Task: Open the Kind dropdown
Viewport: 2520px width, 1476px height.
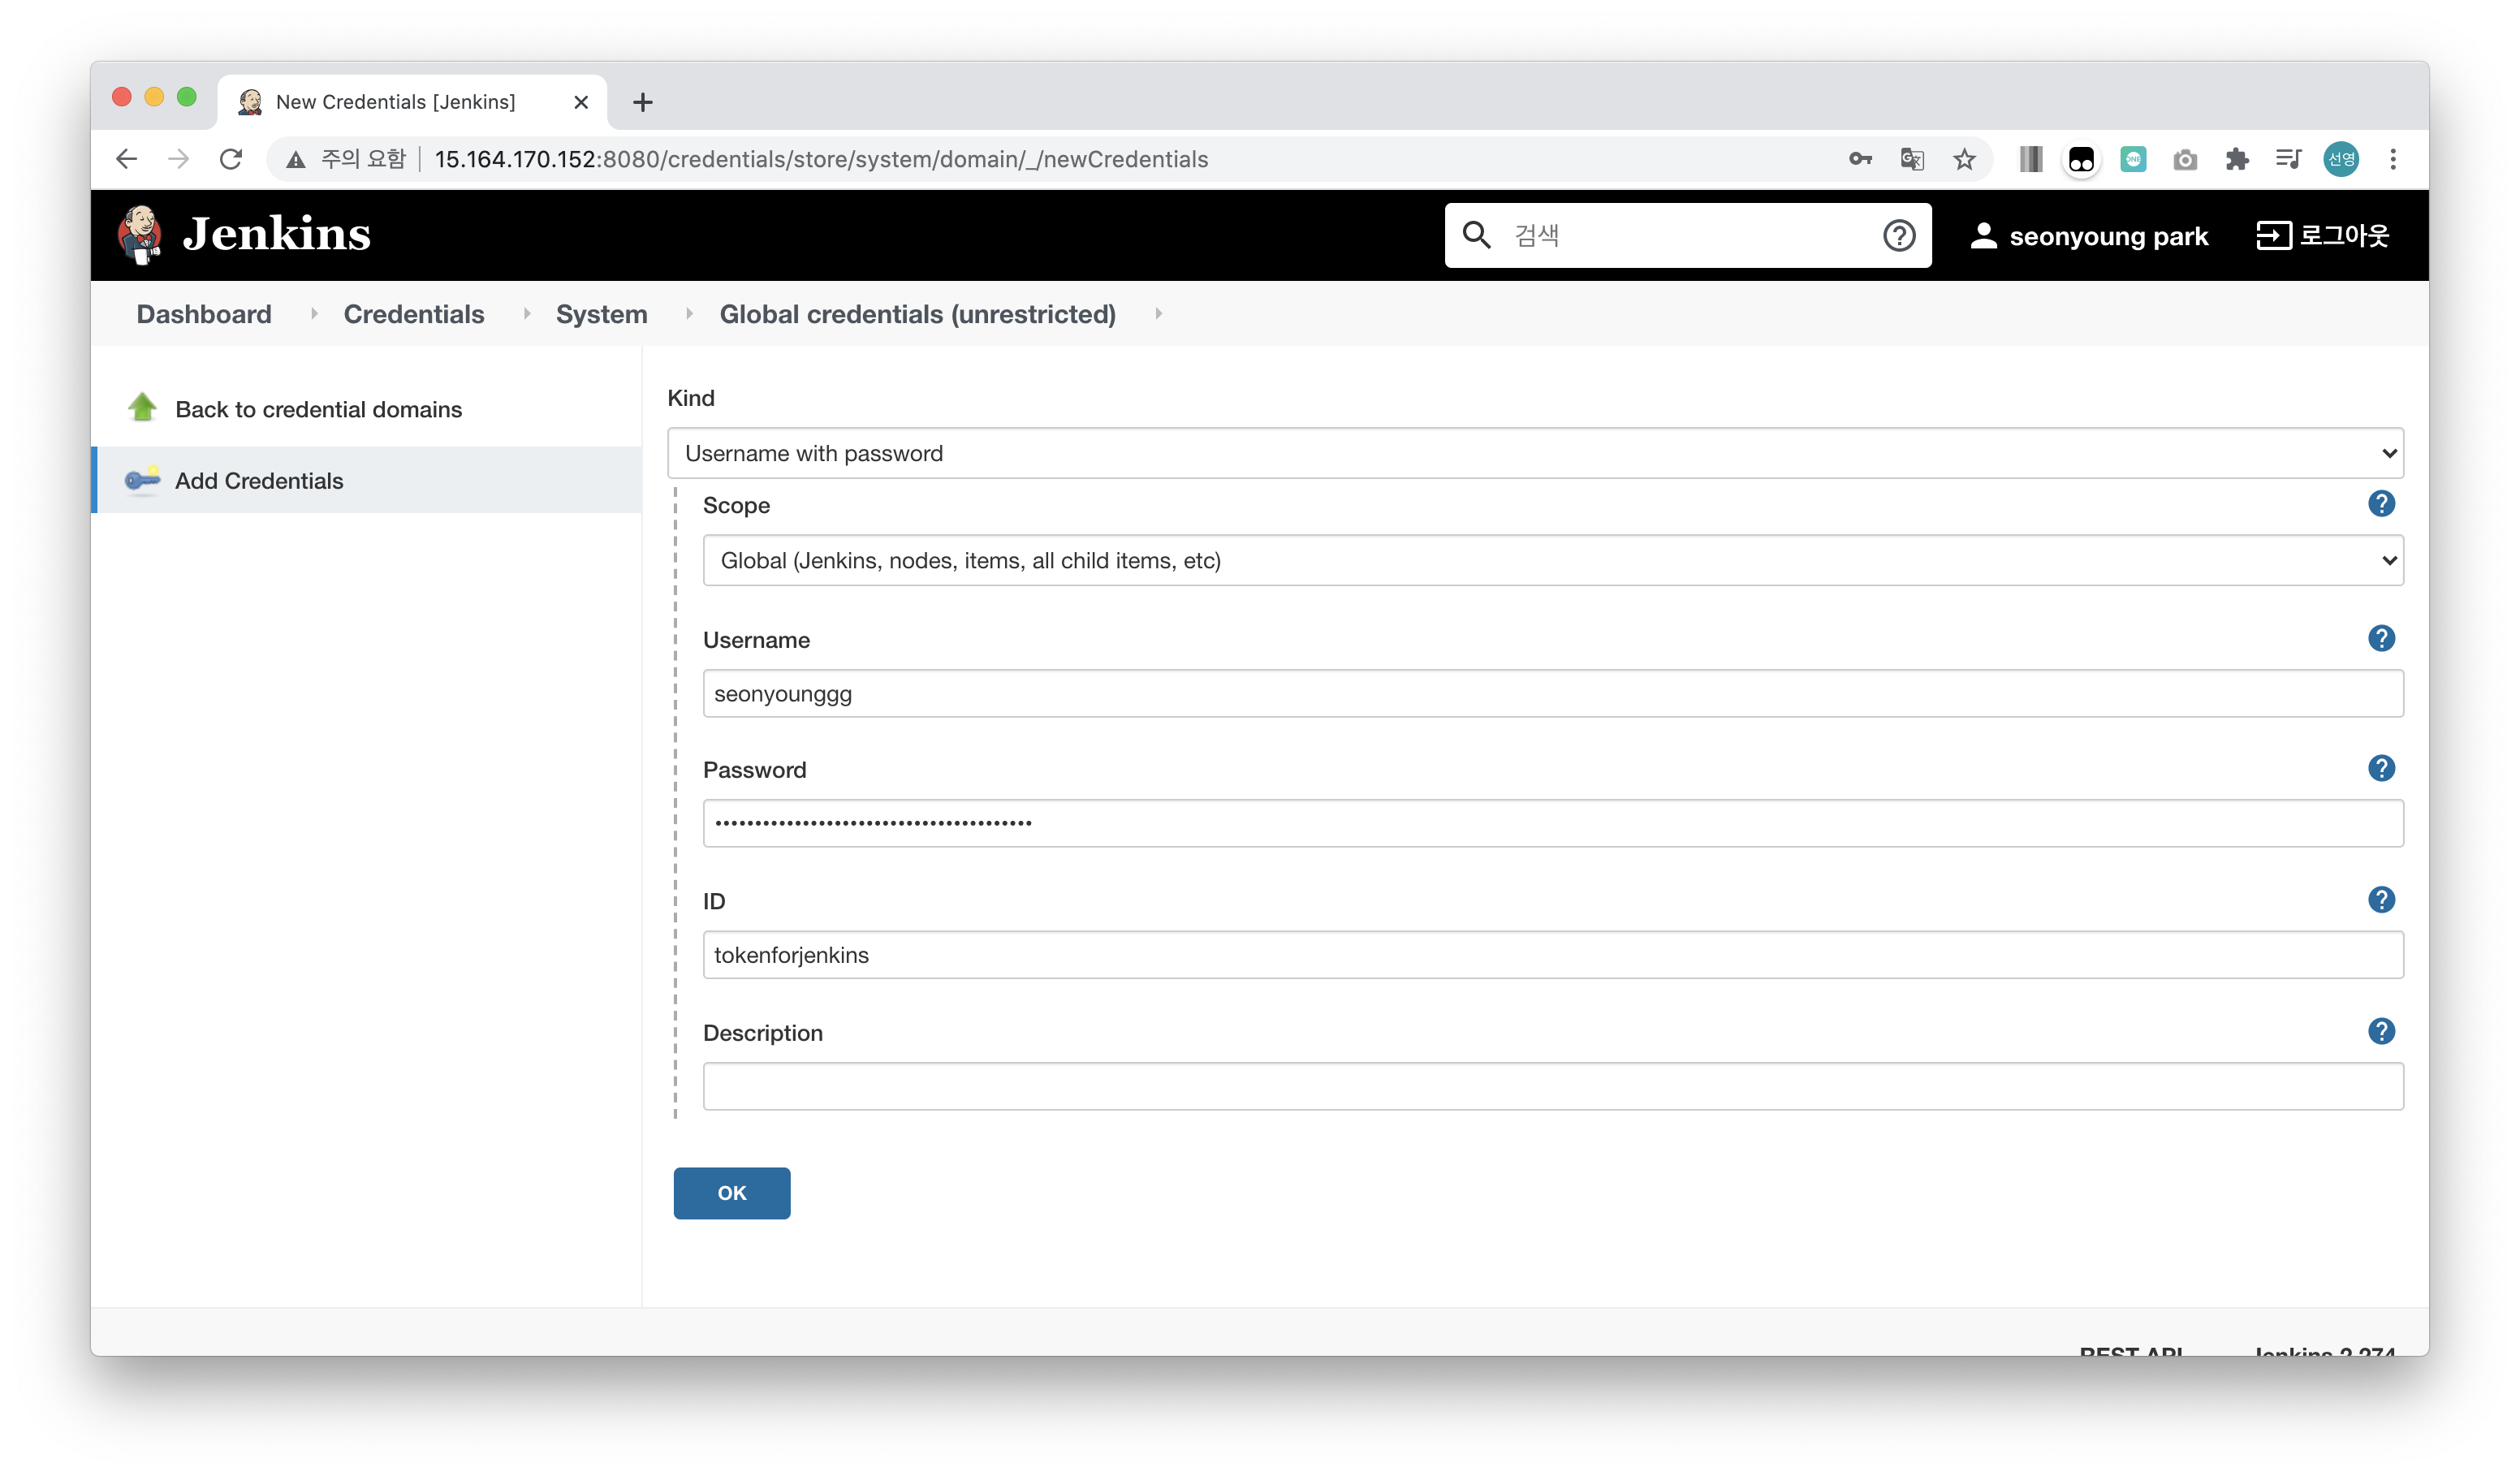Action: pos(1535,453)
